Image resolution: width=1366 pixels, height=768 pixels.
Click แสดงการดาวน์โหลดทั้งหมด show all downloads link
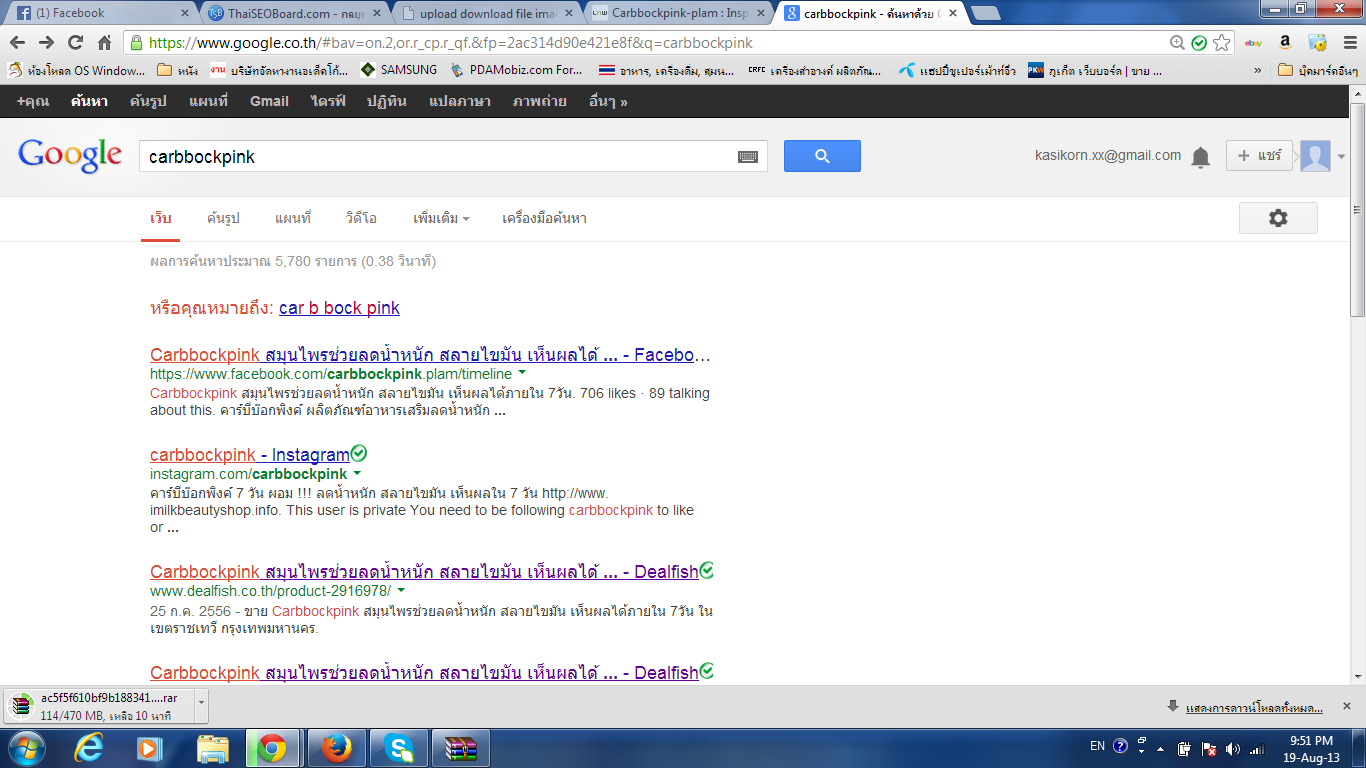click(x=1254, y=707)
